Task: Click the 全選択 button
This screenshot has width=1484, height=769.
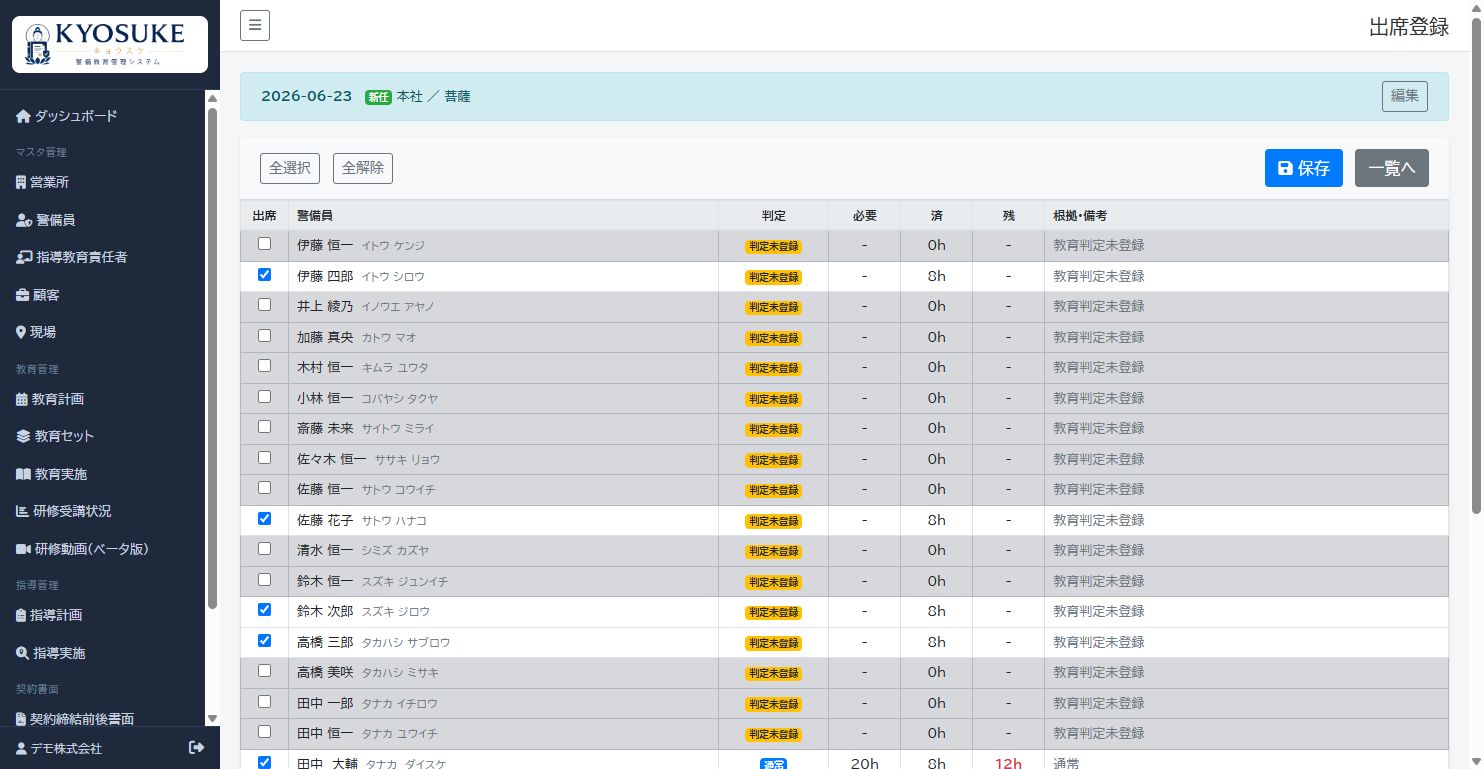Action: [x=290, y=168]
